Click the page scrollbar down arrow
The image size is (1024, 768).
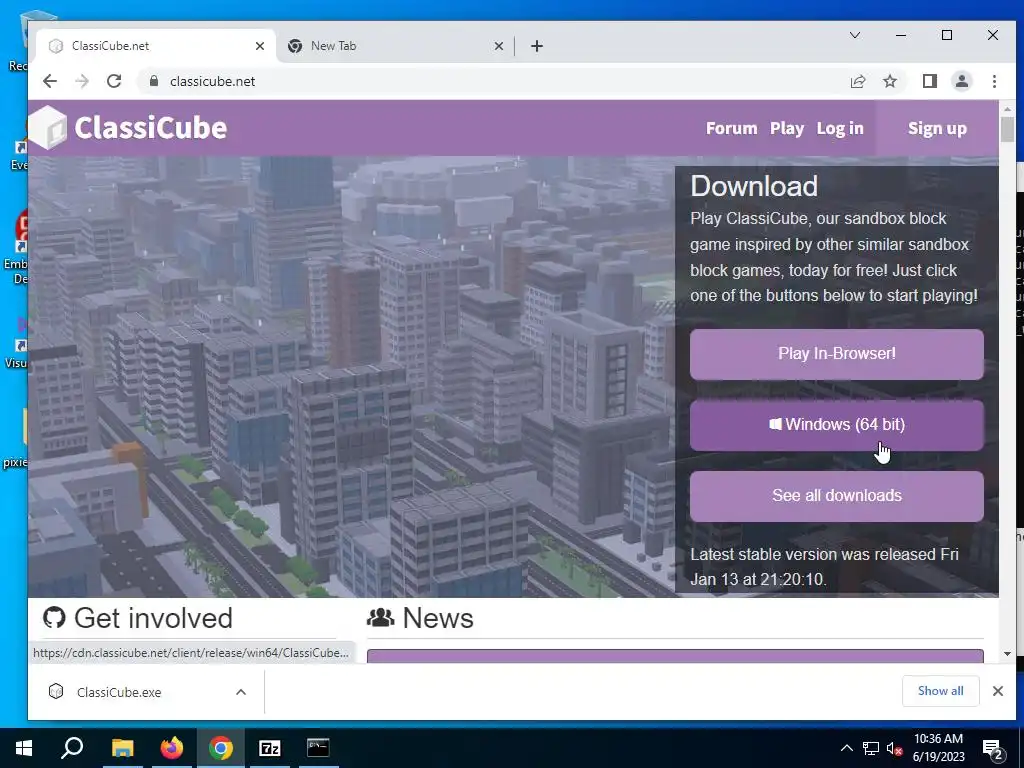tap(1007, 654)
